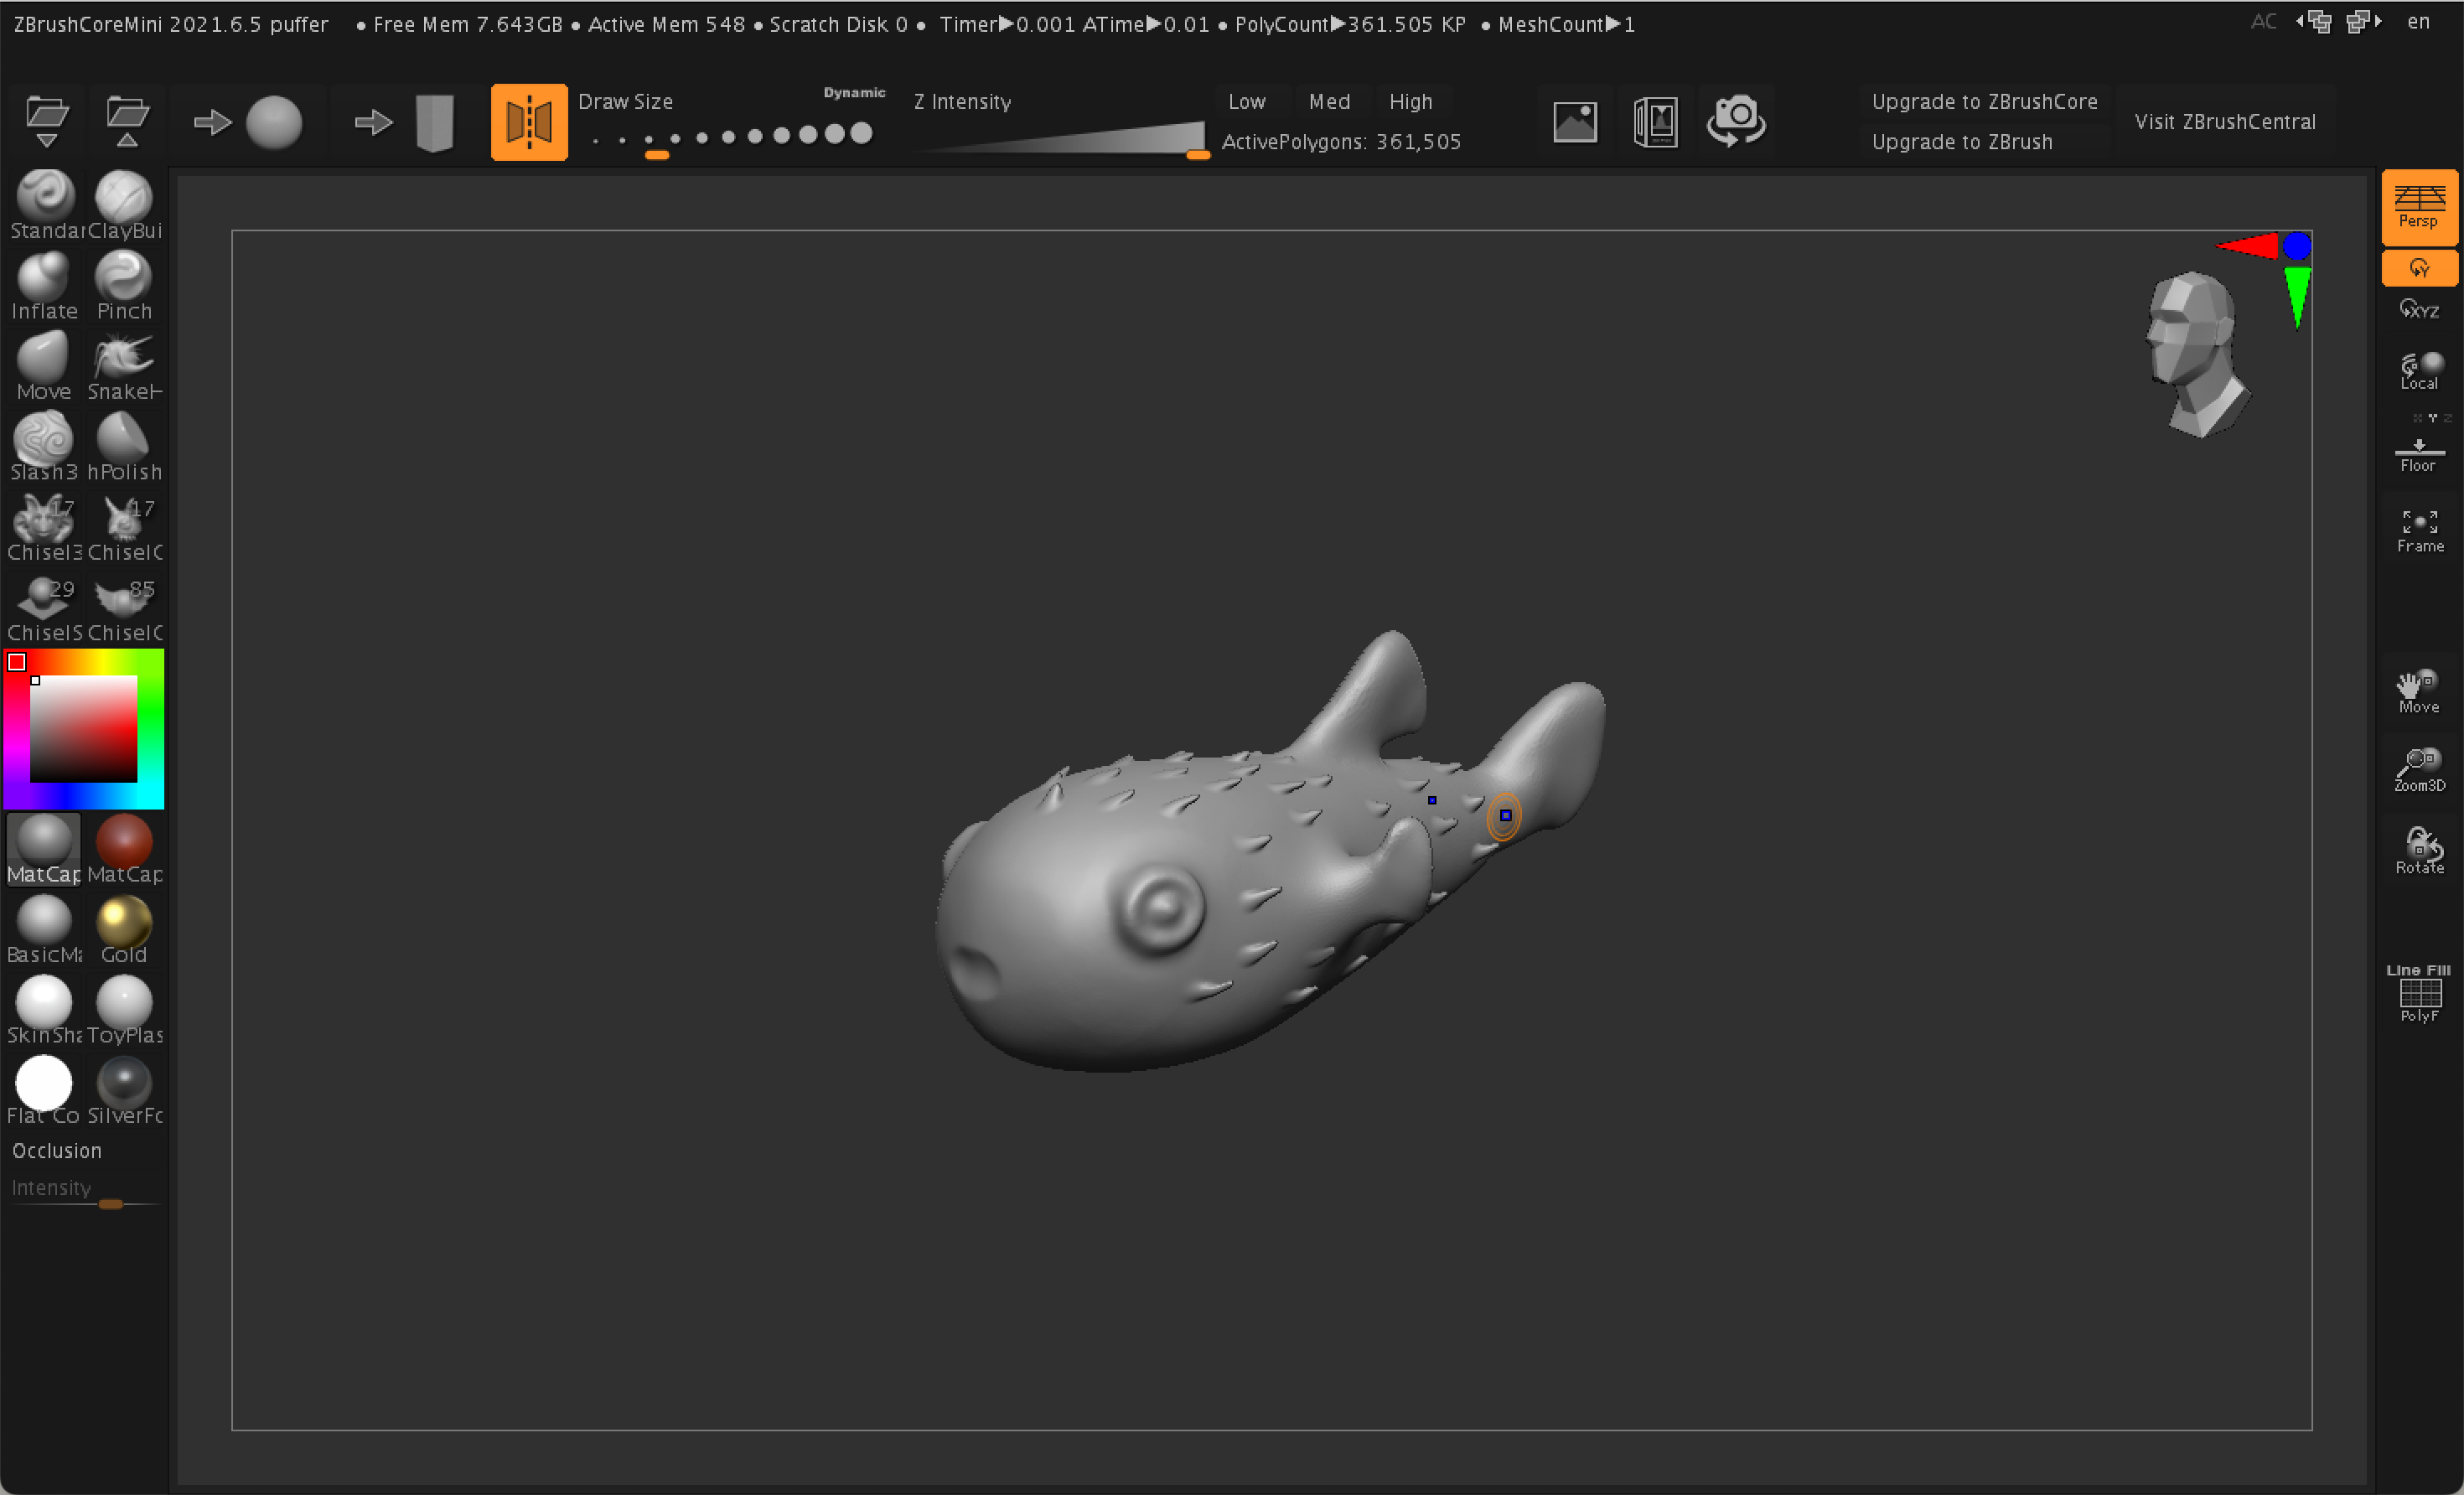Set resolution to Low
Screen dimensions: 2464x1495
click(1247, 102)
